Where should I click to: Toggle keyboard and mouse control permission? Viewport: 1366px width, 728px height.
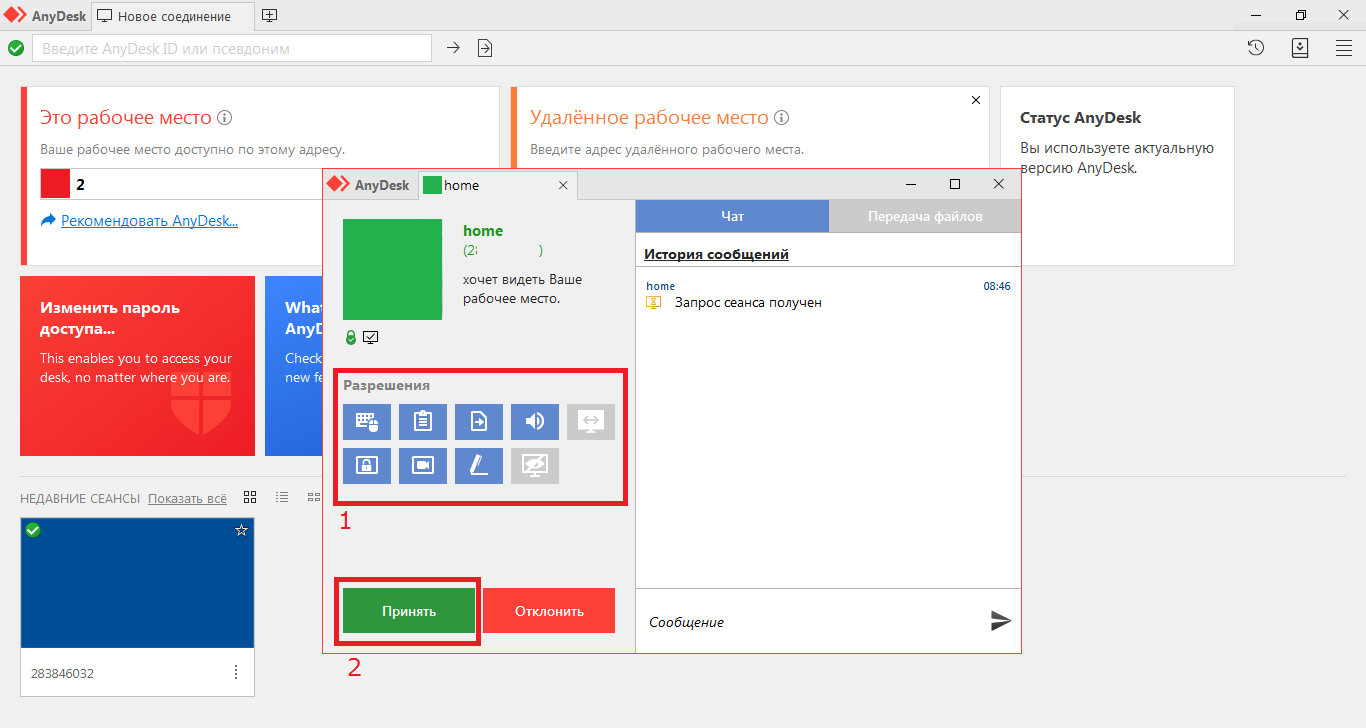coord(366,422)
